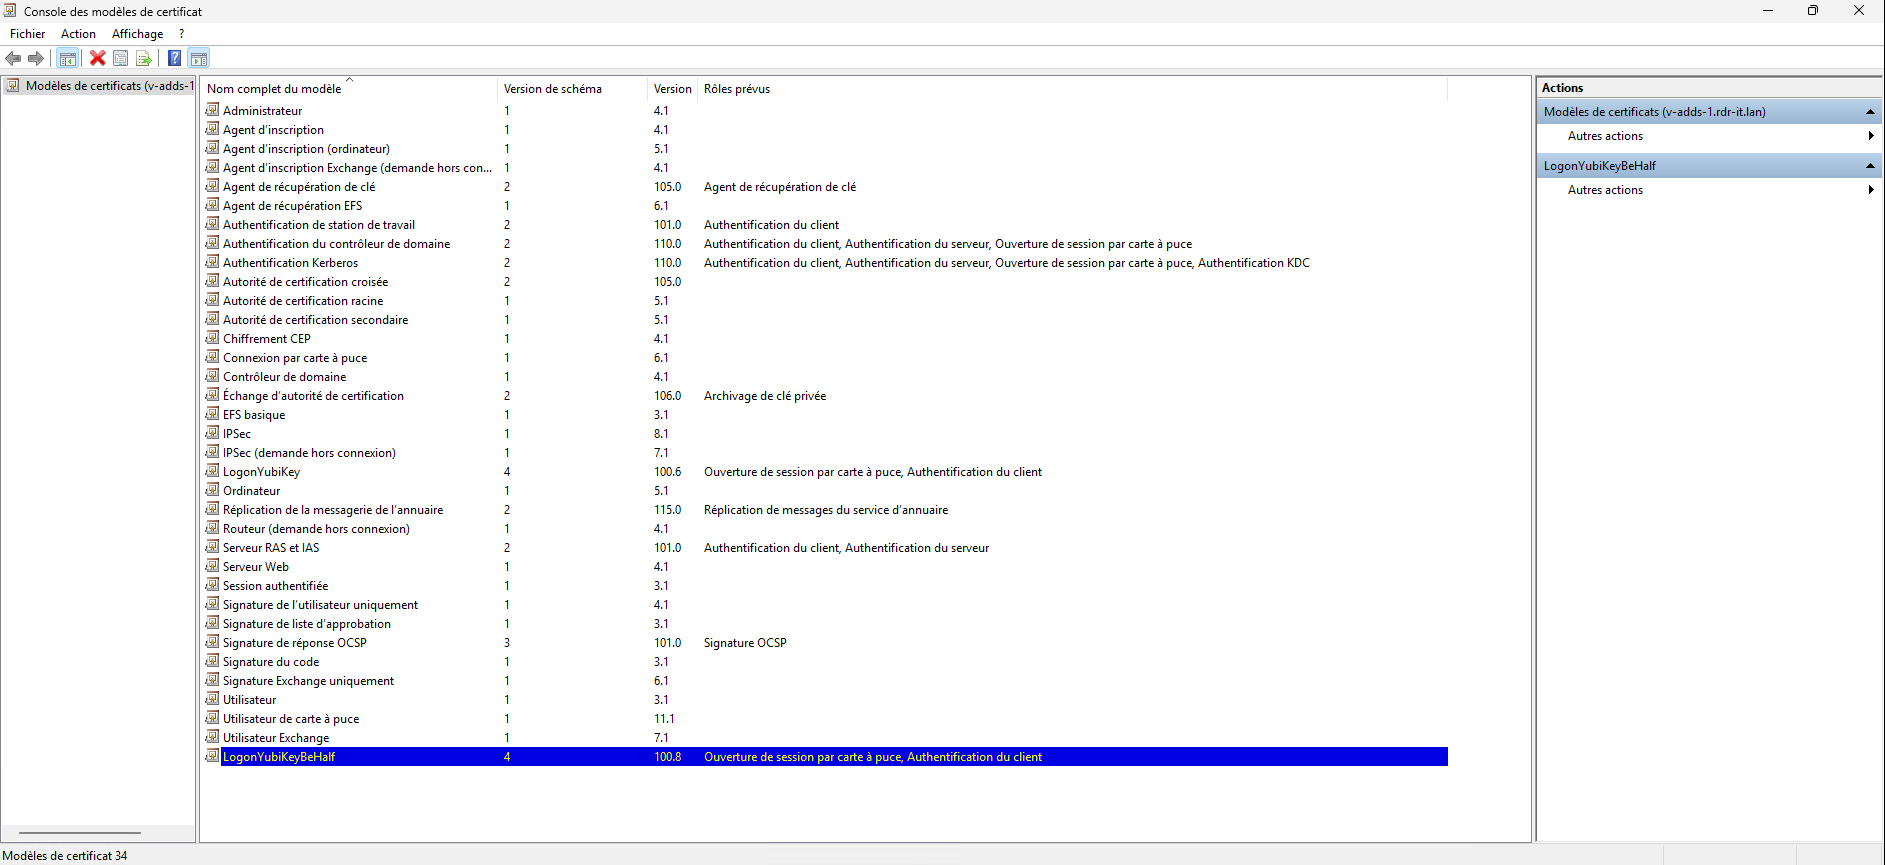The image size is (1885, 865).
Task: Click the Forward arrow toolbar icon
Action: click(36, 58)
